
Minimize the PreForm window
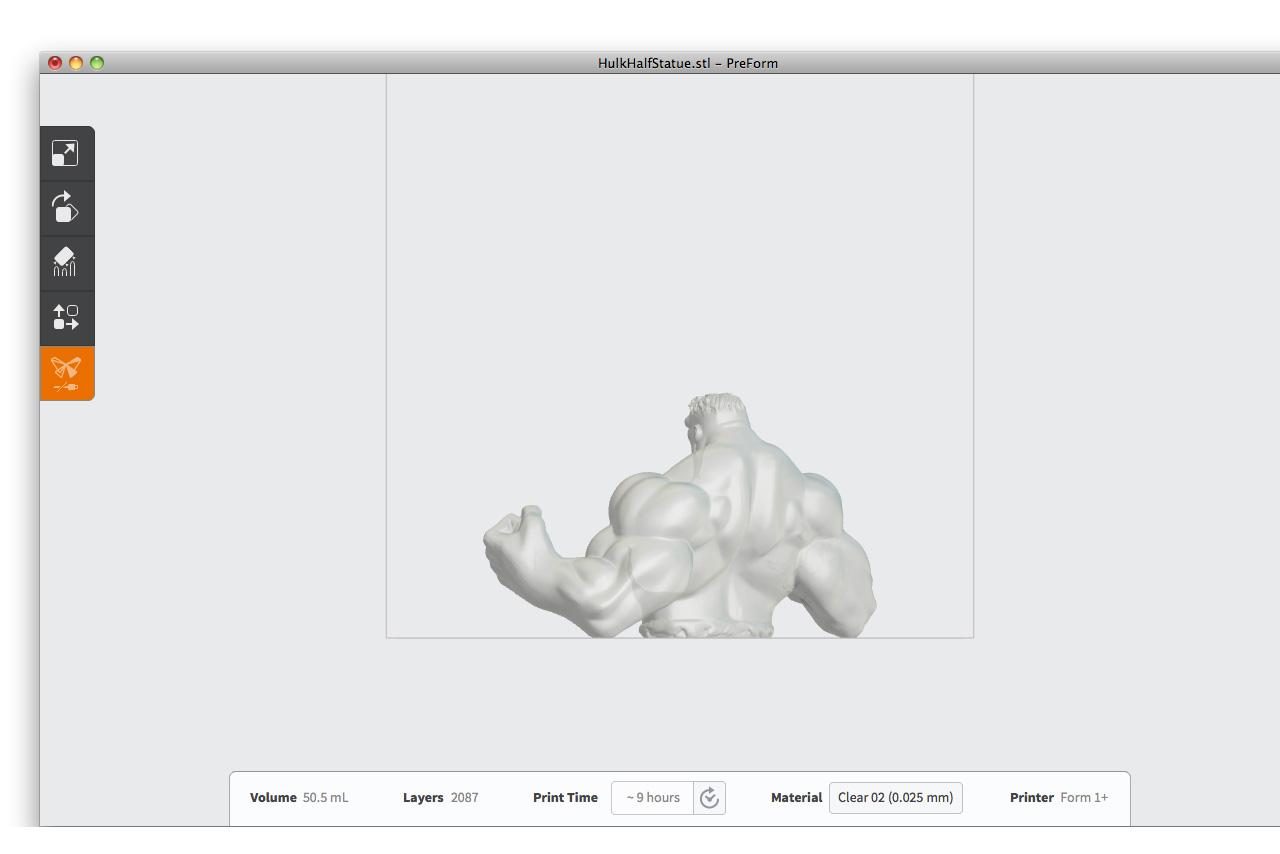point(76,63)
